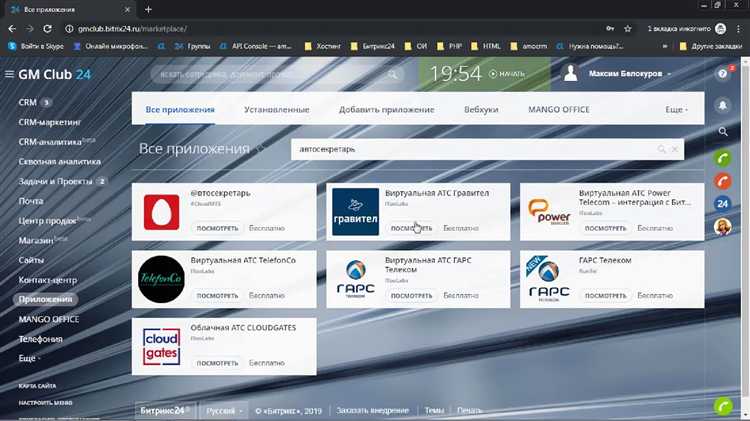Click Настроить меню in the sidebar
Viewport: 750px width, 421px height.
tap(45, 403)
